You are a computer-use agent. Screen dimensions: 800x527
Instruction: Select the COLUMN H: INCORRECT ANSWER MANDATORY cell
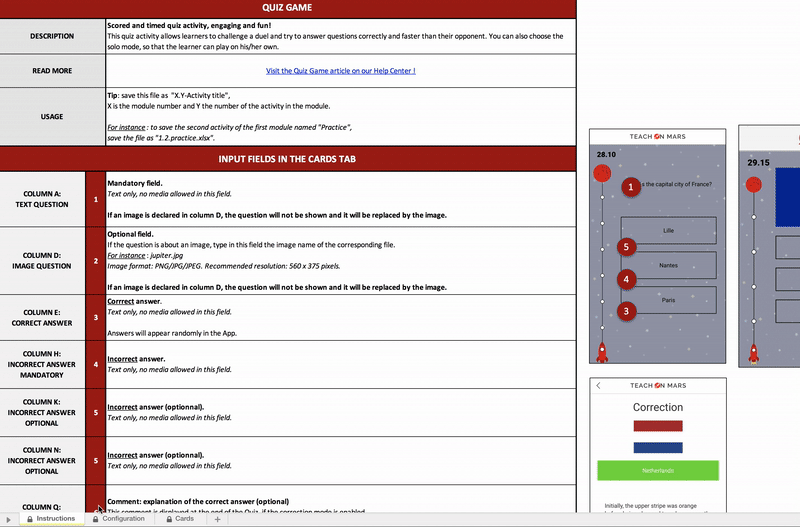[42, 364]
